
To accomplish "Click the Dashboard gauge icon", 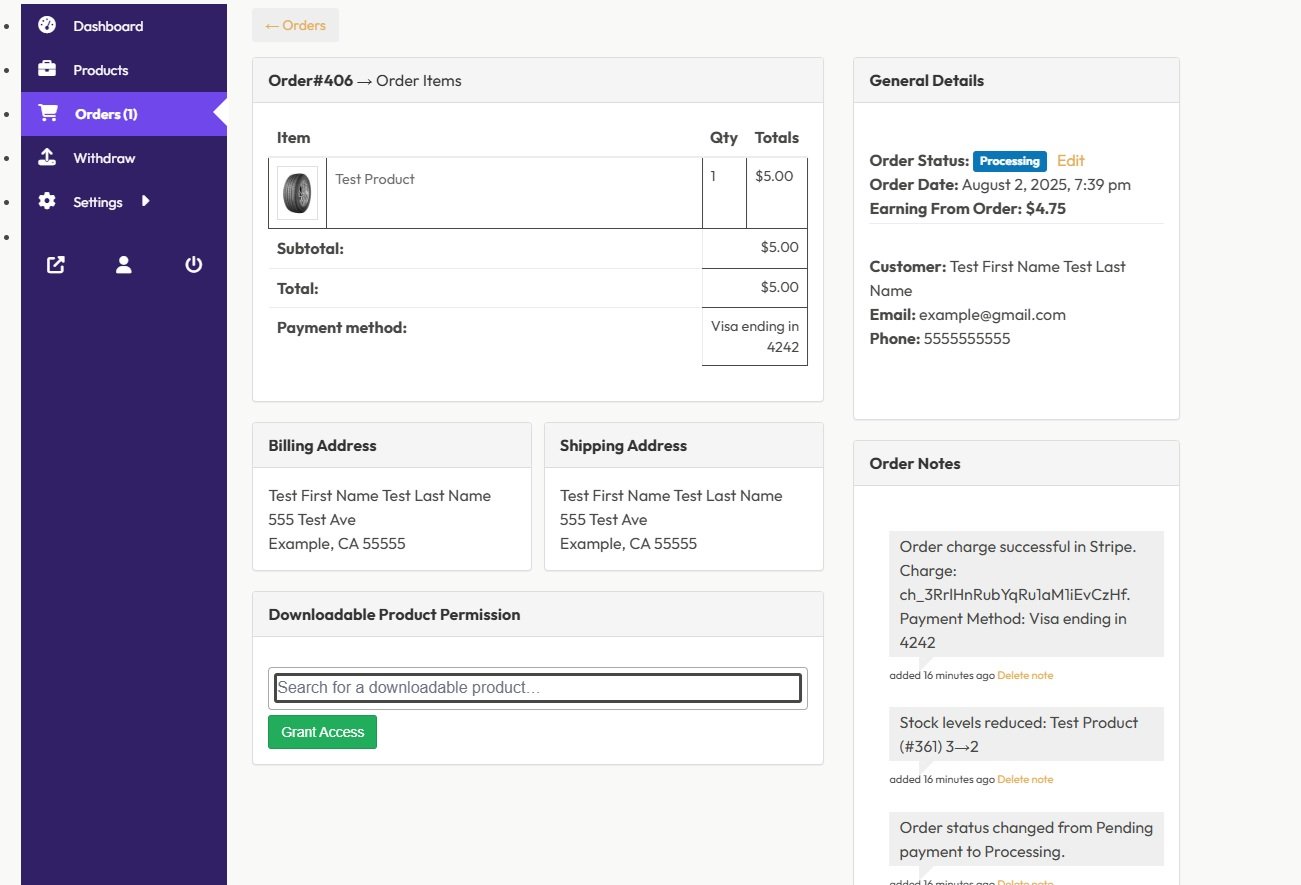I will click(47, 26).
